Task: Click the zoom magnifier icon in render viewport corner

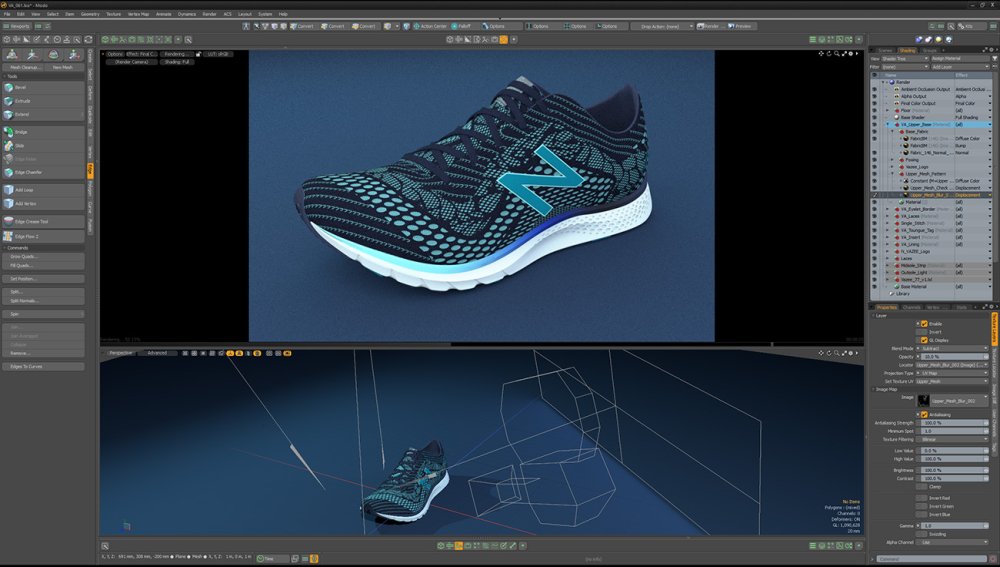Action: click(837, 54)
